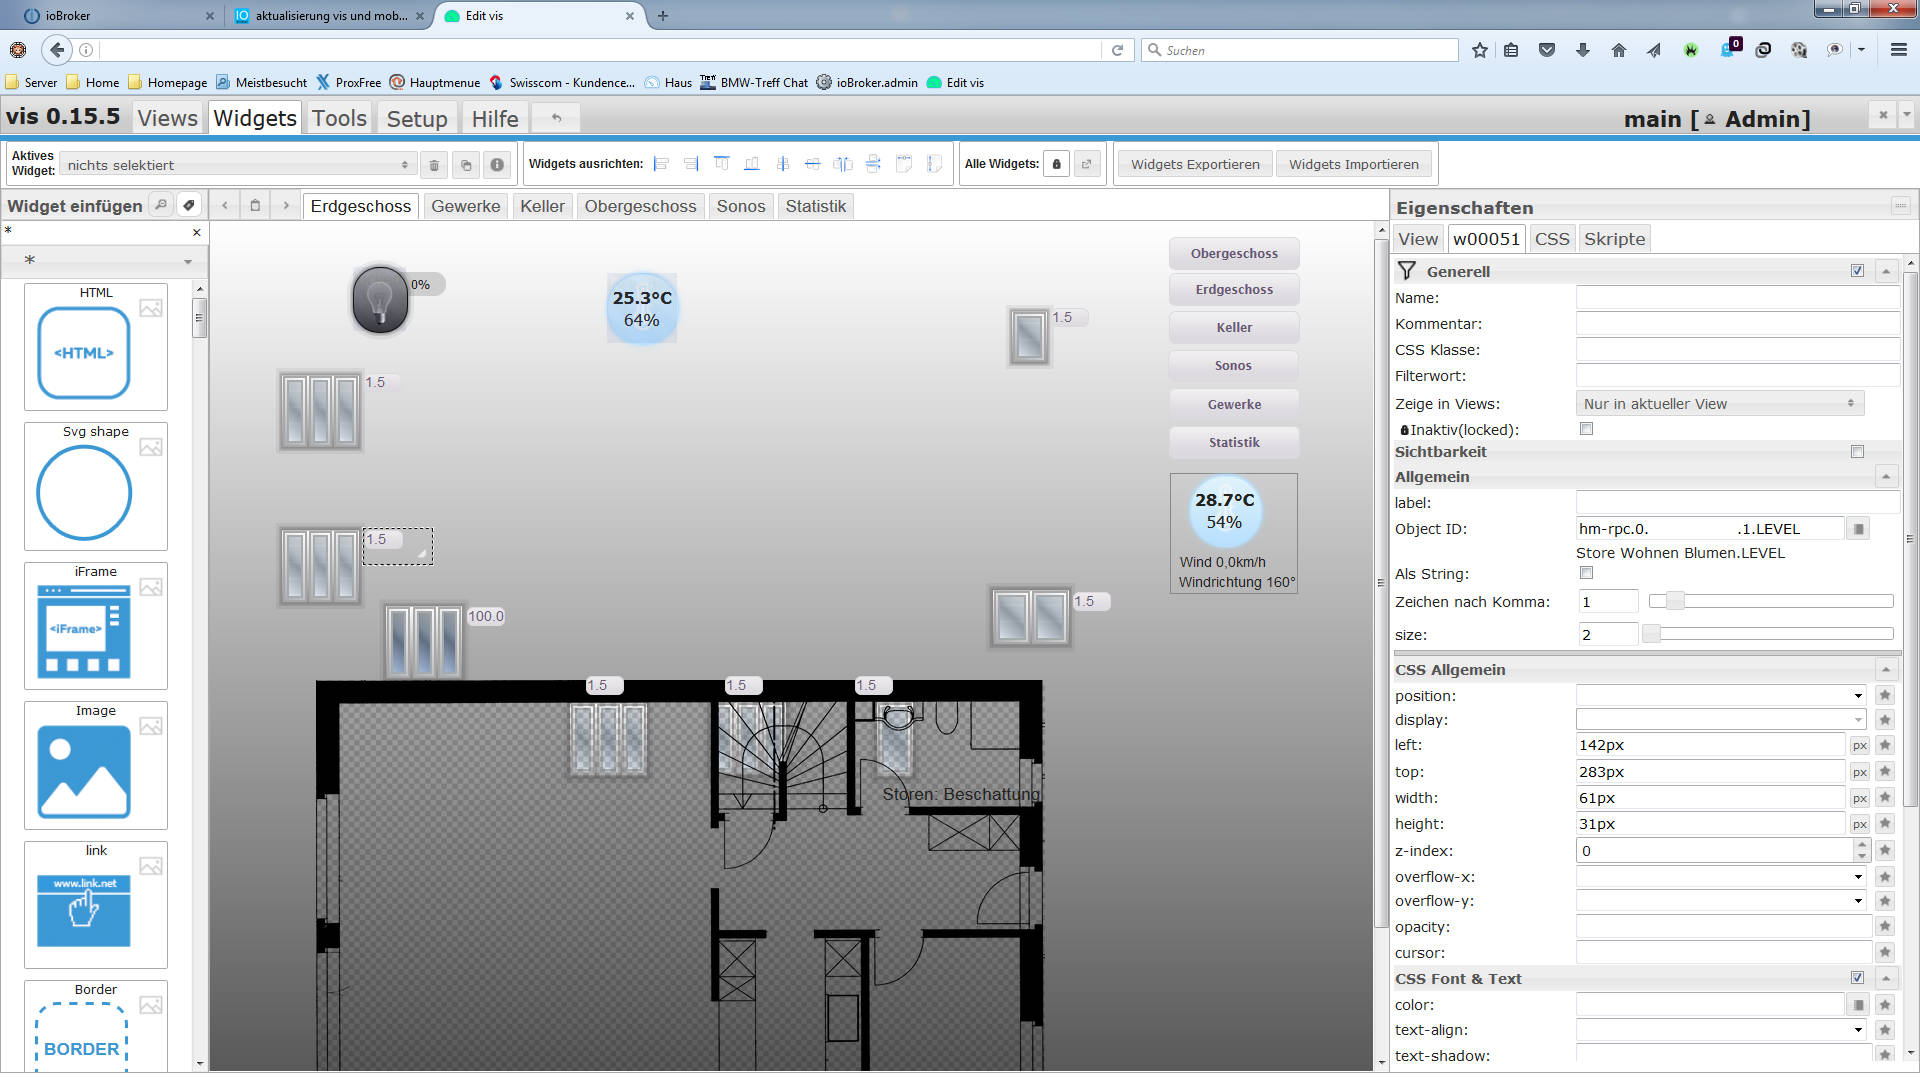Click the delete widget trash icon
This screenshot has height=1080, width=1920.
434,165
